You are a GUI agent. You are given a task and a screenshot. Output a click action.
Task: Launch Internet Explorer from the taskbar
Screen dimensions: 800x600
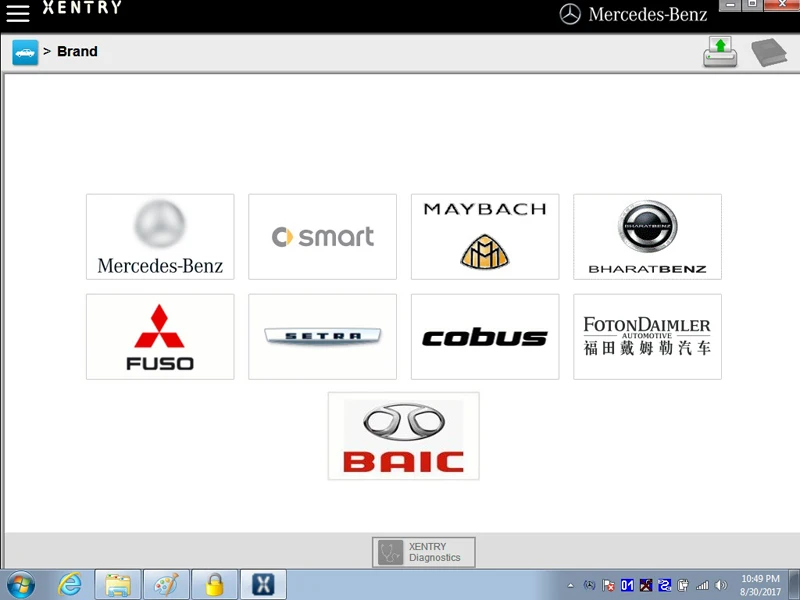[x=70, y=585]
